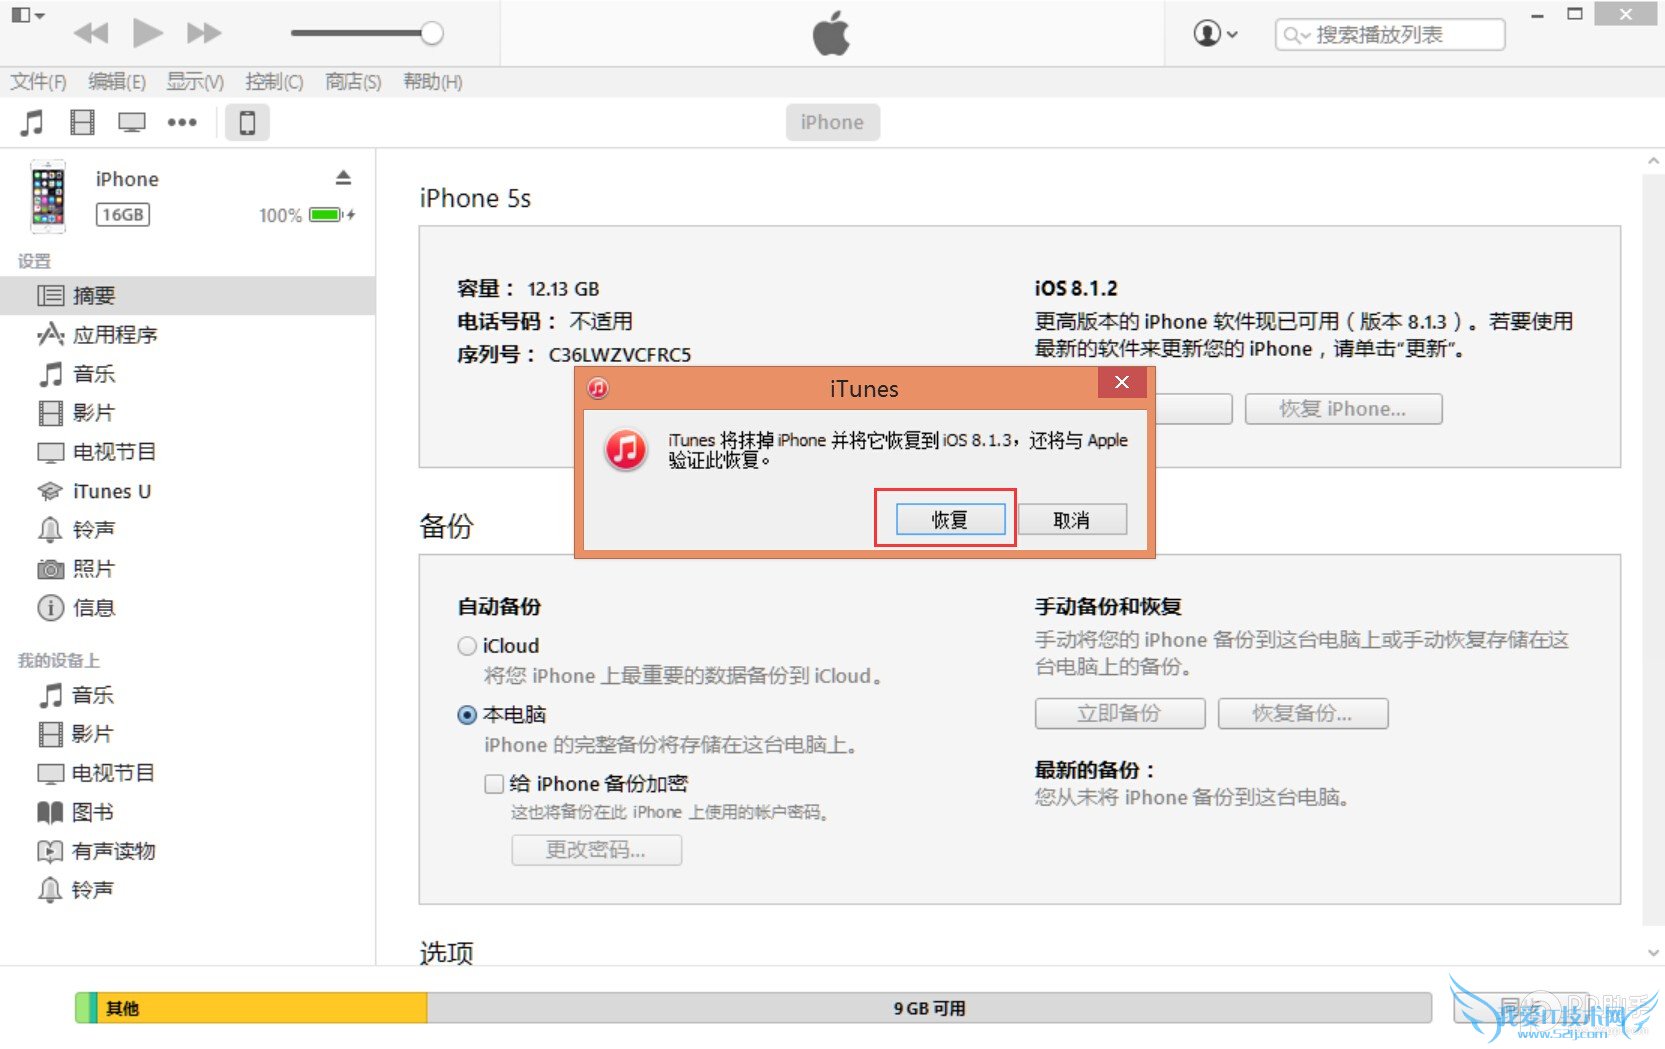Viewport: 1665px width, 1049px height.
Task: Click the iPhone tab in the toolbar
Action: tap(832, 122)
